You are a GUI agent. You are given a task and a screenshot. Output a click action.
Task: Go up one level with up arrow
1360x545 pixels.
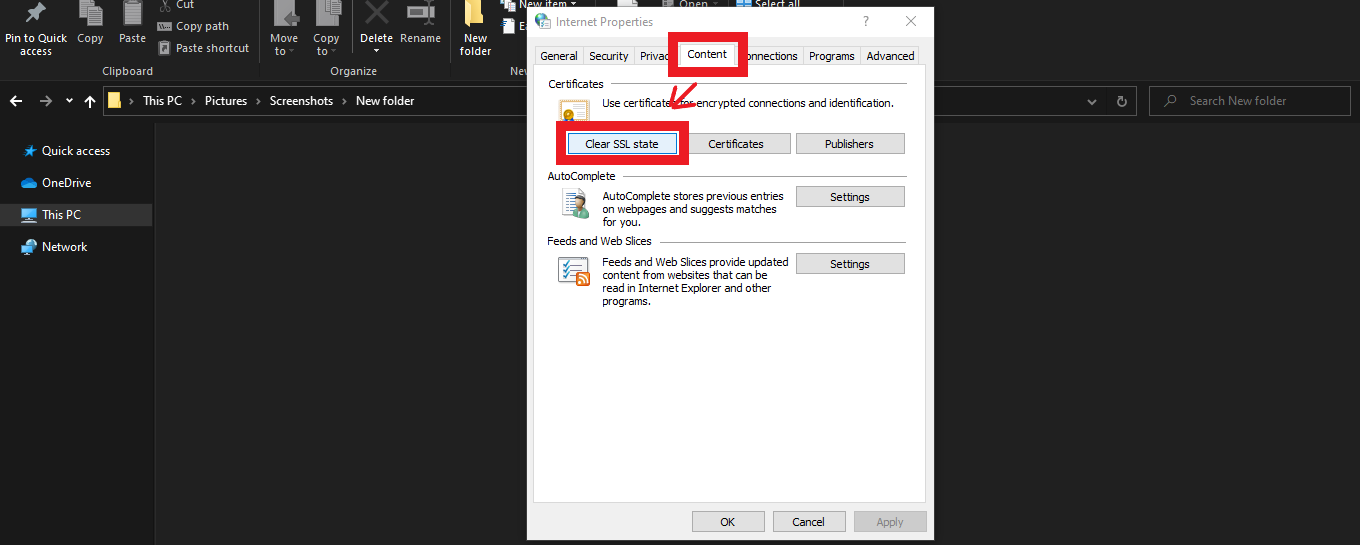[x=90, y=101]
